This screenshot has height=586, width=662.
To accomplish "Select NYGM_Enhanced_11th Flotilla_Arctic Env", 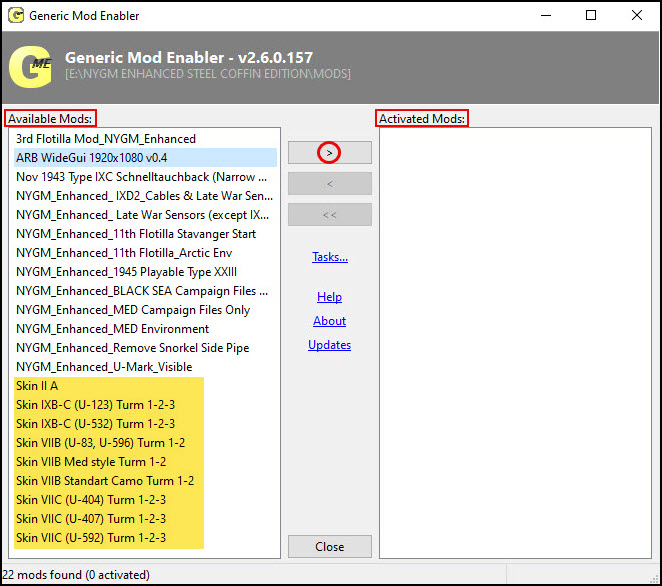I will tap(145, 252).
